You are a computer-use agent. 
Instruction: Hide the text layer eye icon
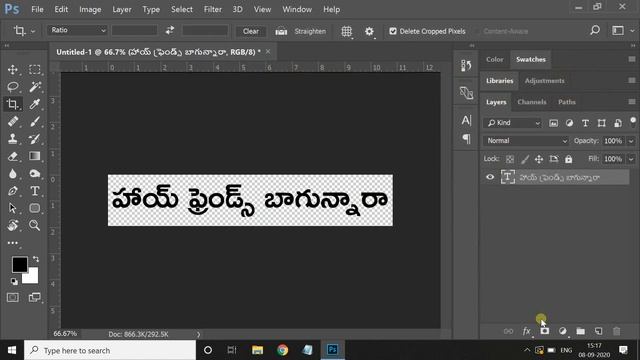(x=490, y=177)
